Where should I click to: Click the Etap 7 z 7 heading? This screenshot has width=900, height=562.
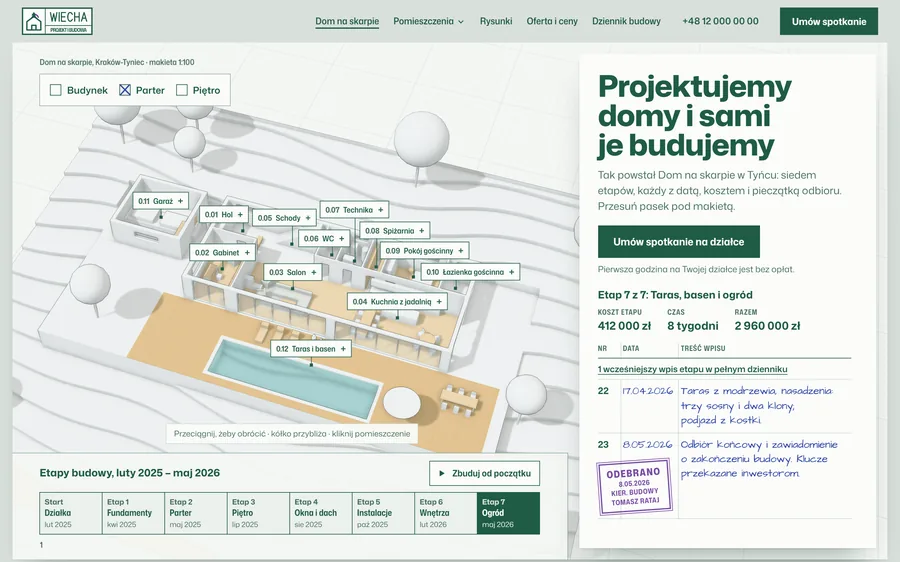click(675, 295)
